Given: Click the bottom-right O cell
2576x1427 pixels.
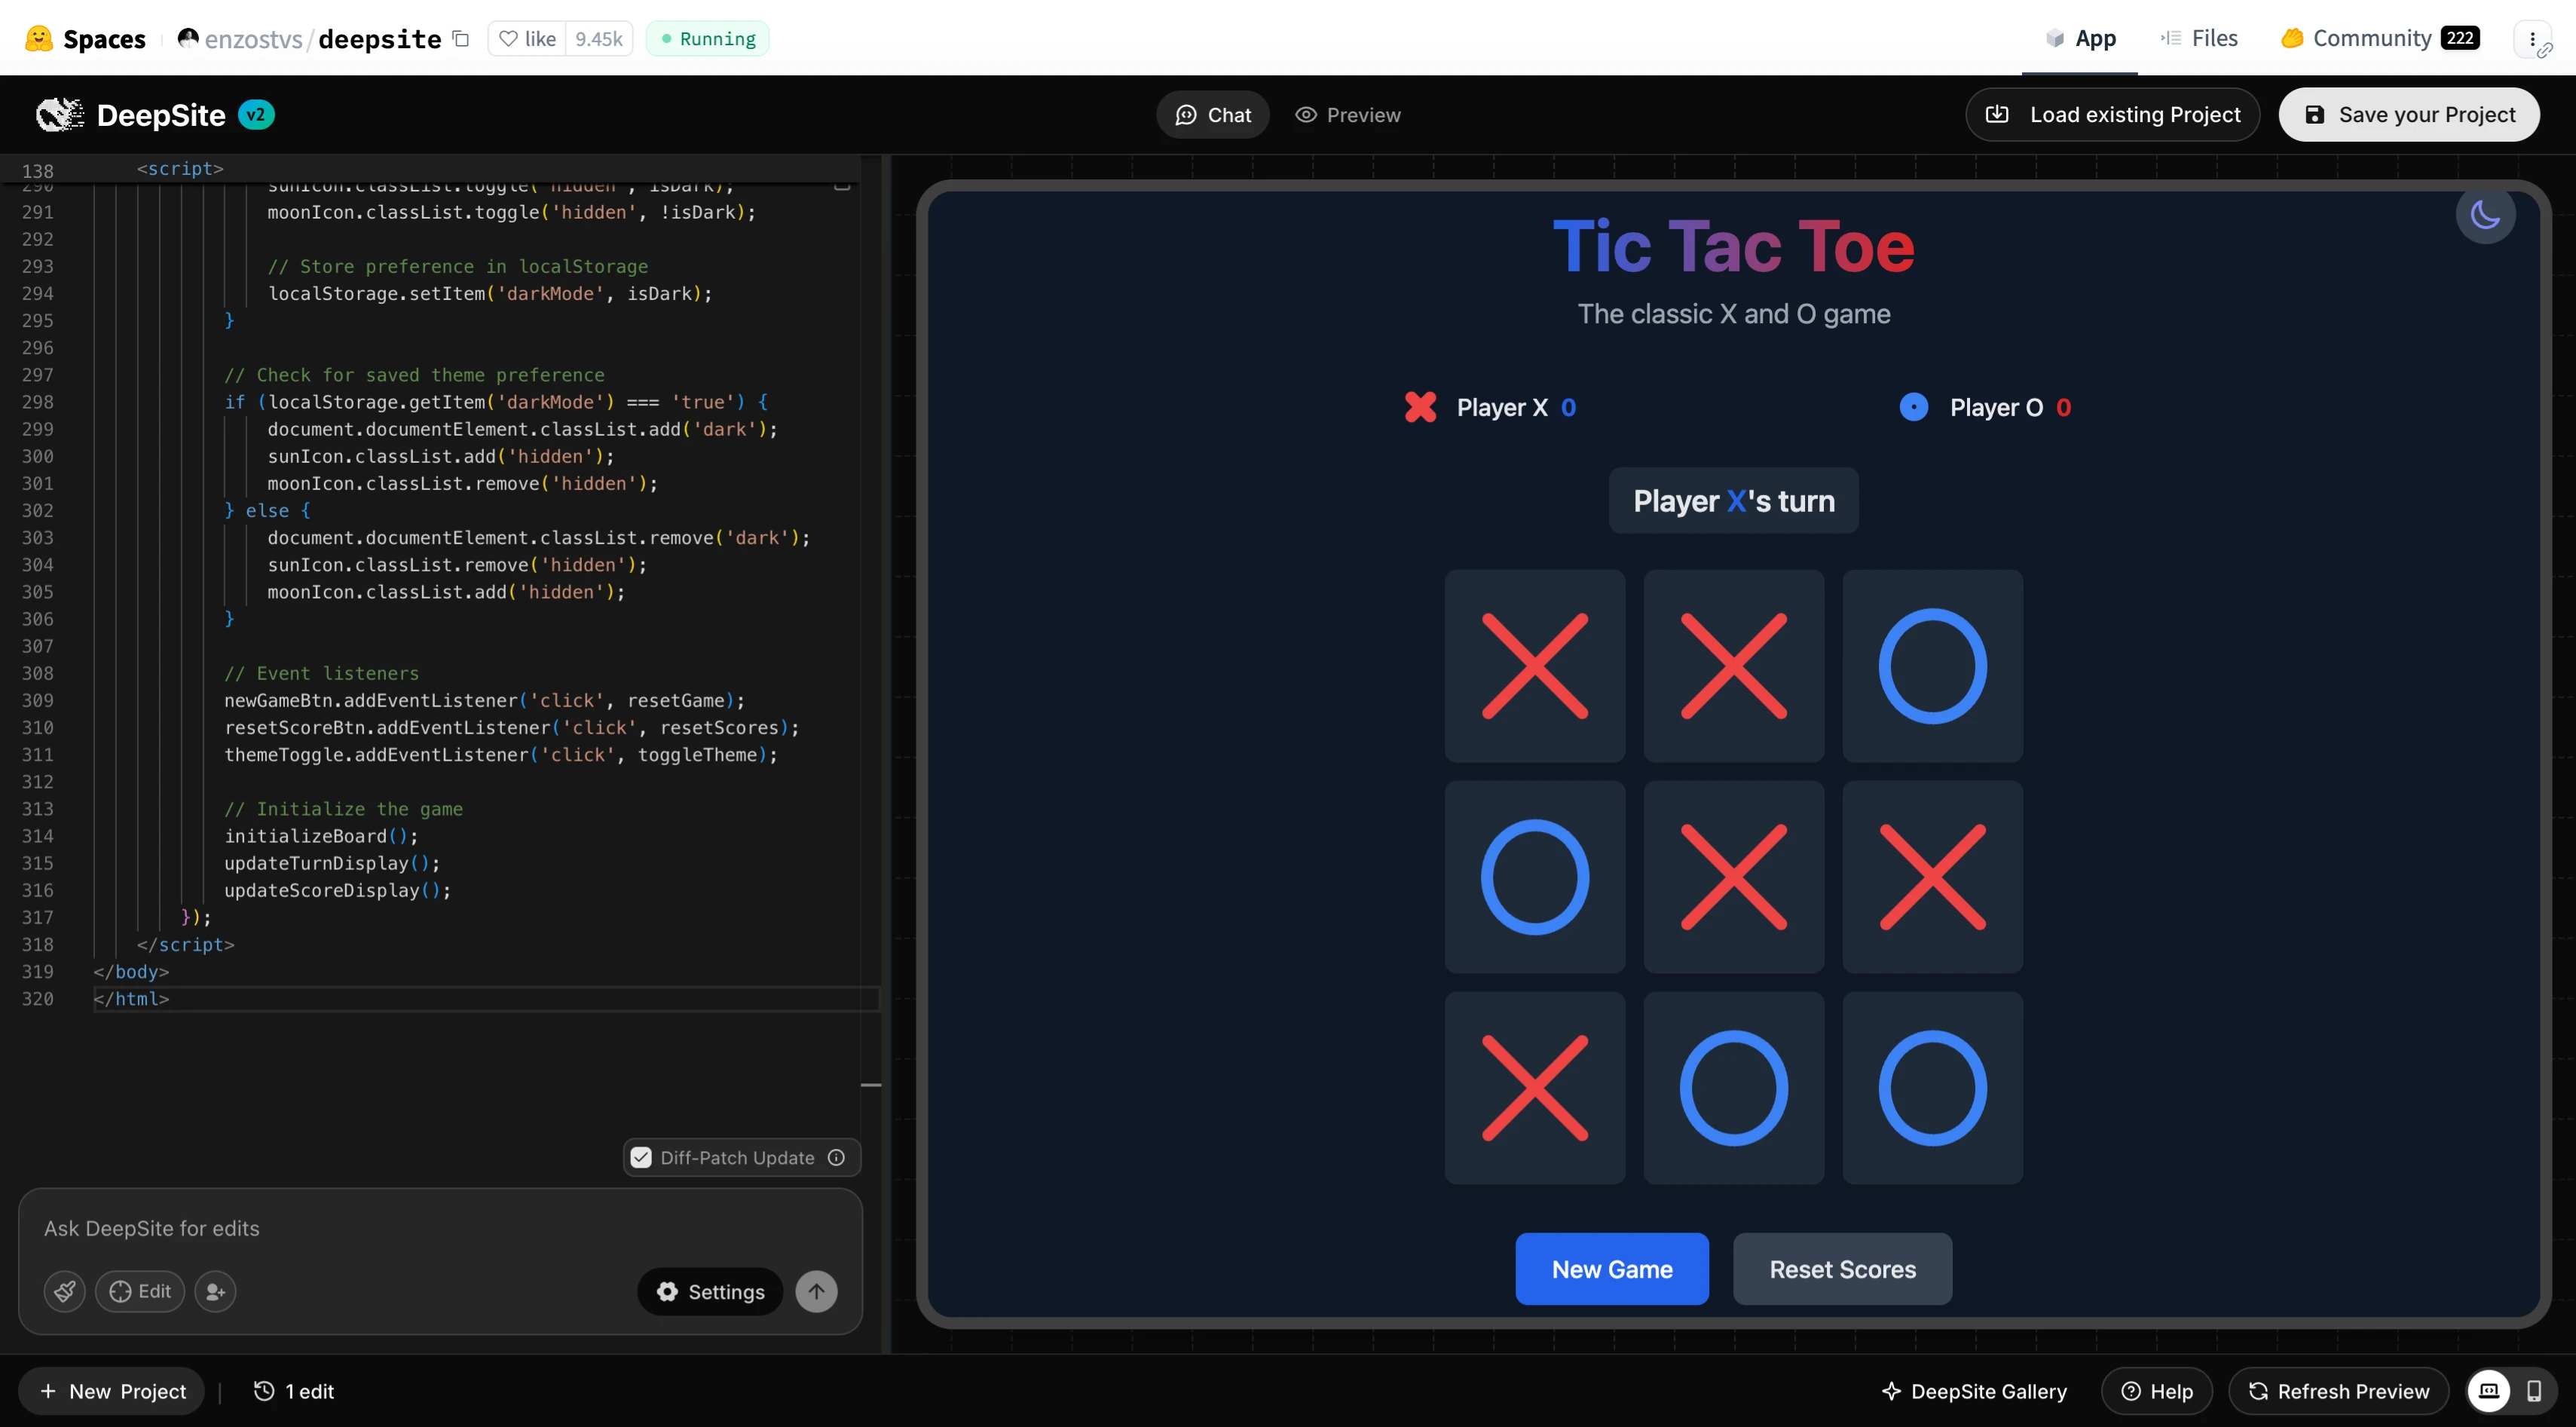Looking at the screenshot, I should click(1932, 1088).
